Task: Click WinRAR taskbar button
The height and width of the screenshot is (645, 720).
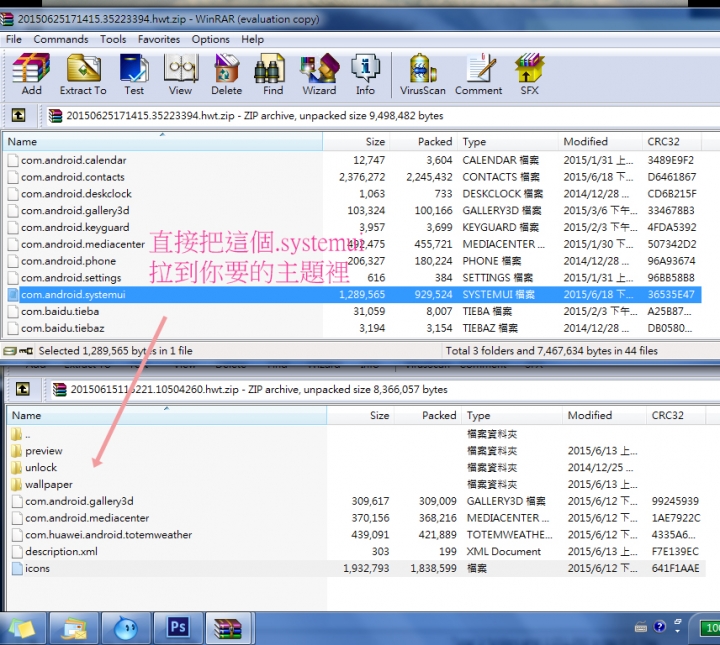Action: click(x=228, y=627)
